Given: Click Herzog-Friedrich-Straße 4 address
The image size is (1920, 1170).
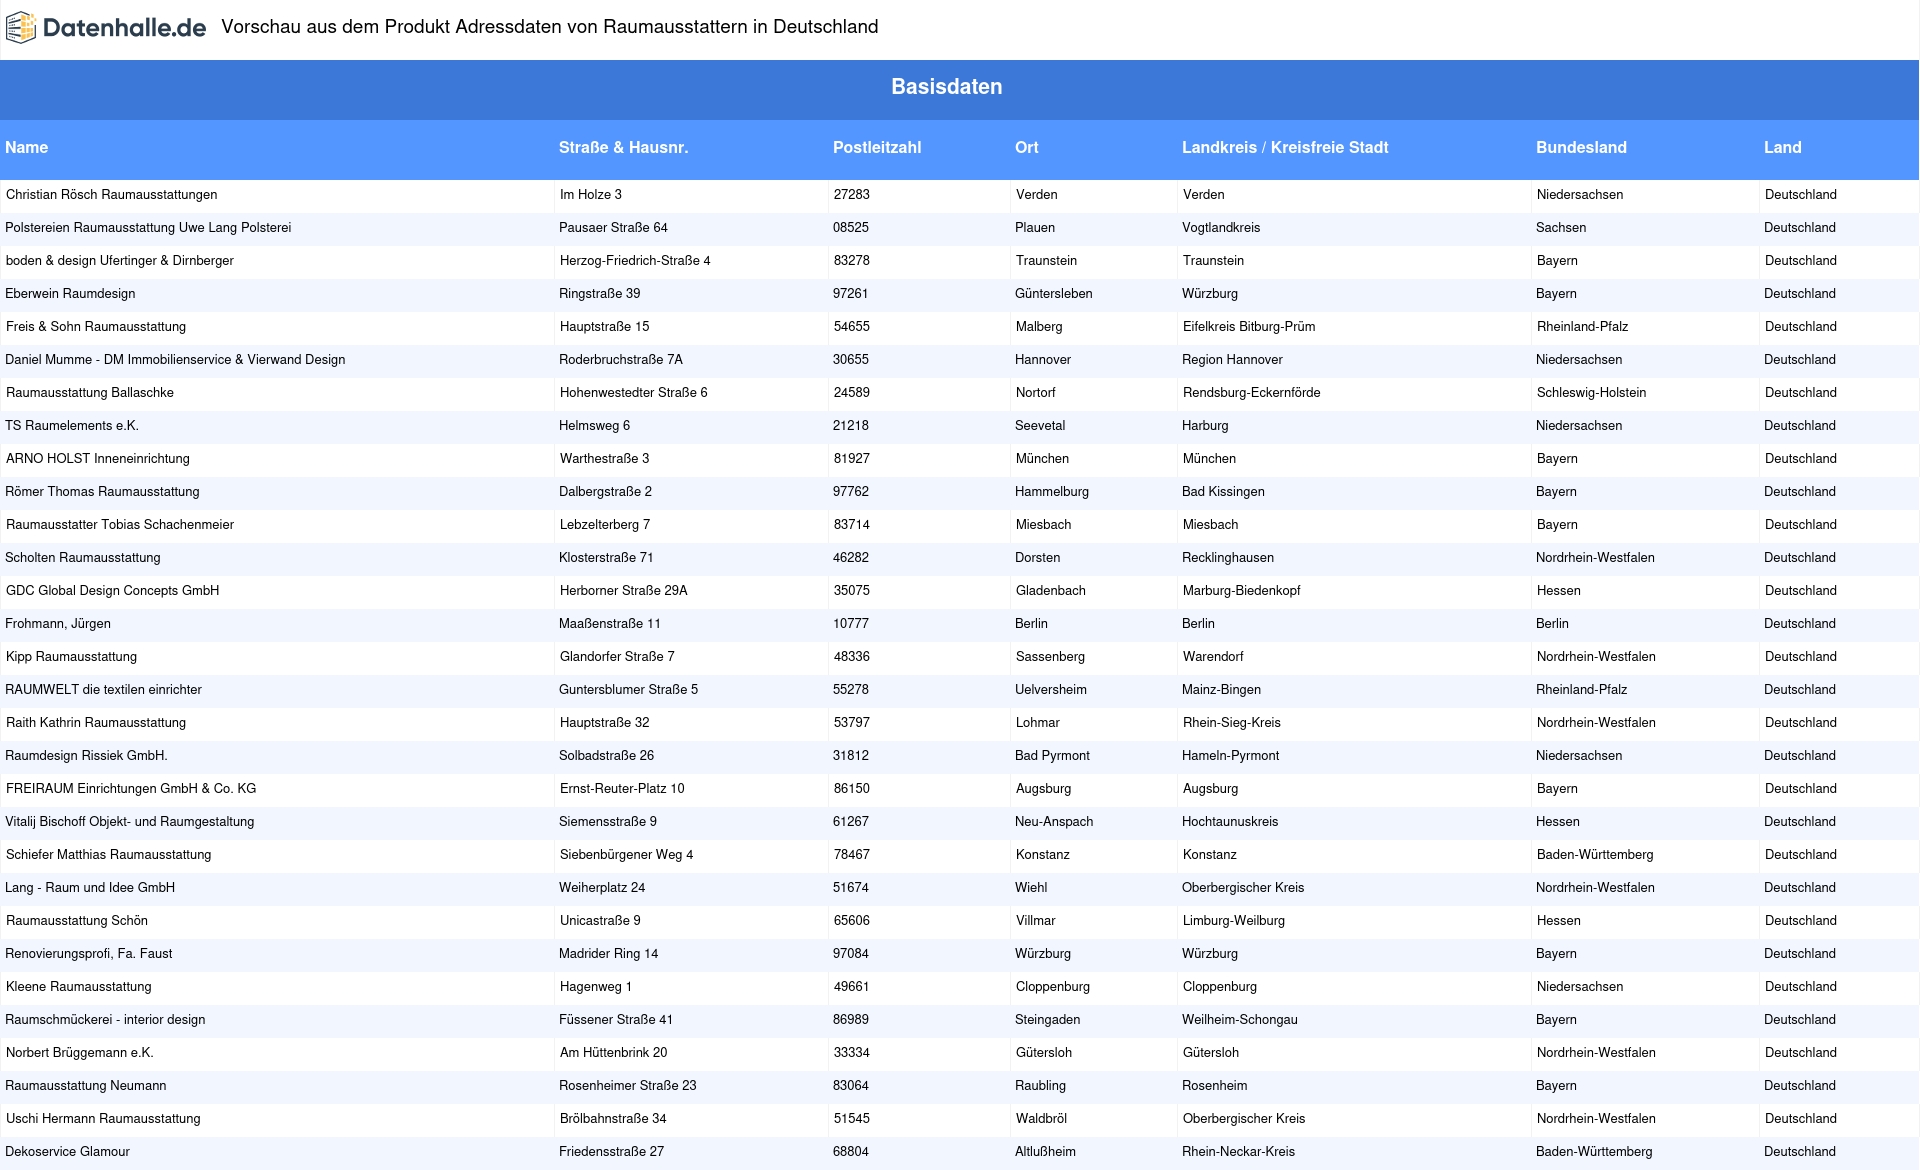Looking at the screenshot, I should click(x=635, y=261).
